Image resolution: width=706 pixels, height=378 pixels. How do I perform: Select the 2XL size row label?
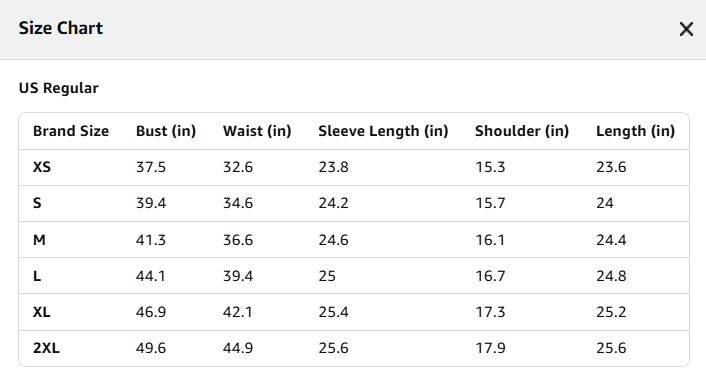(46, 348)
